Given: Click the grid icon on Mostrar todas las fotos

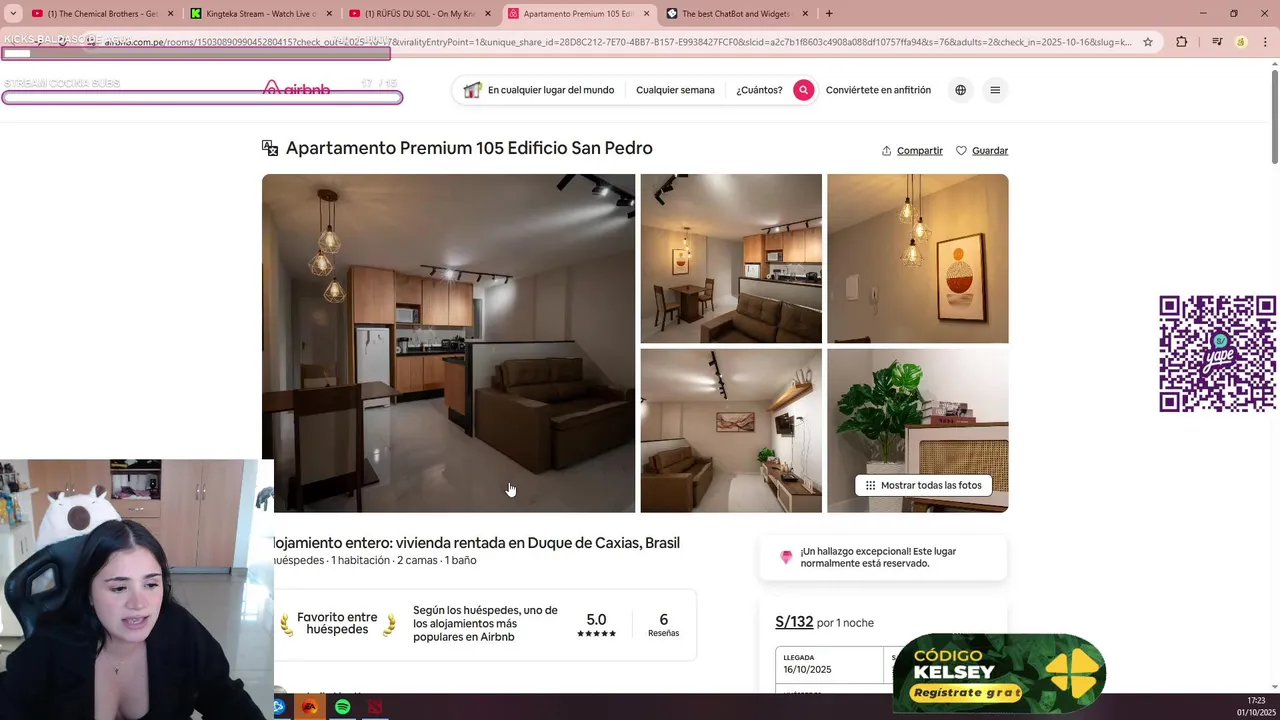Looking at the screenshot, I should pyautogui.click(x=870, y=485).
